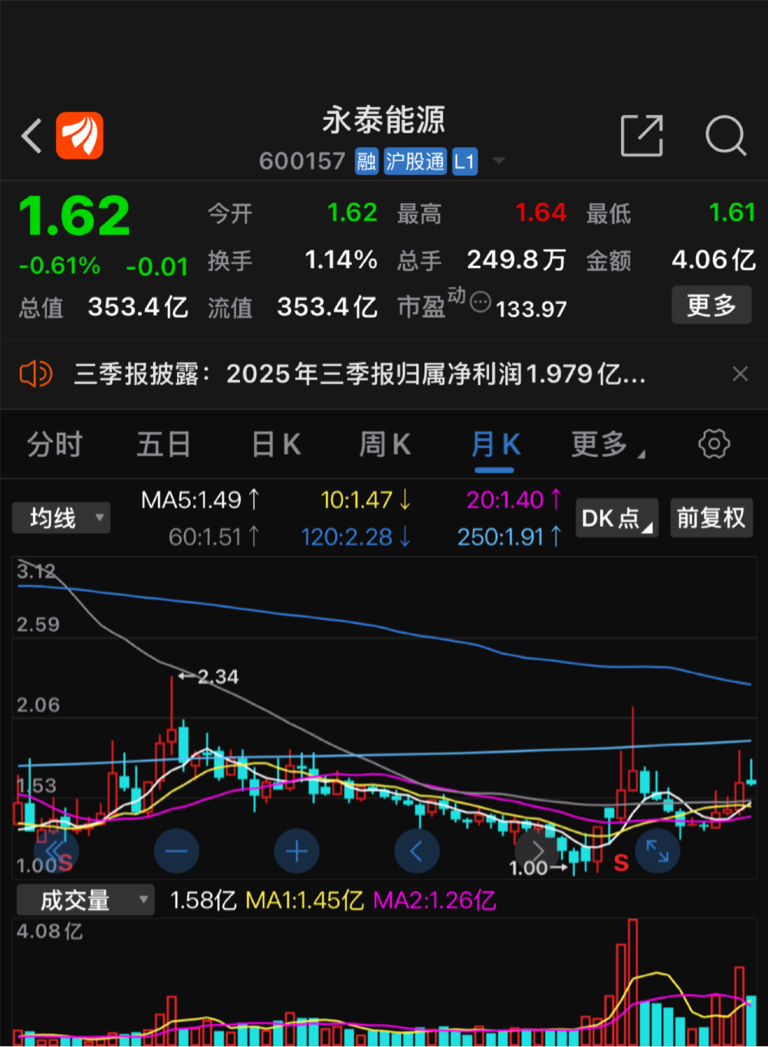Viewport: 768px width, 1047px height.
Task: Switch to 分时 tab
Action: 54,444
